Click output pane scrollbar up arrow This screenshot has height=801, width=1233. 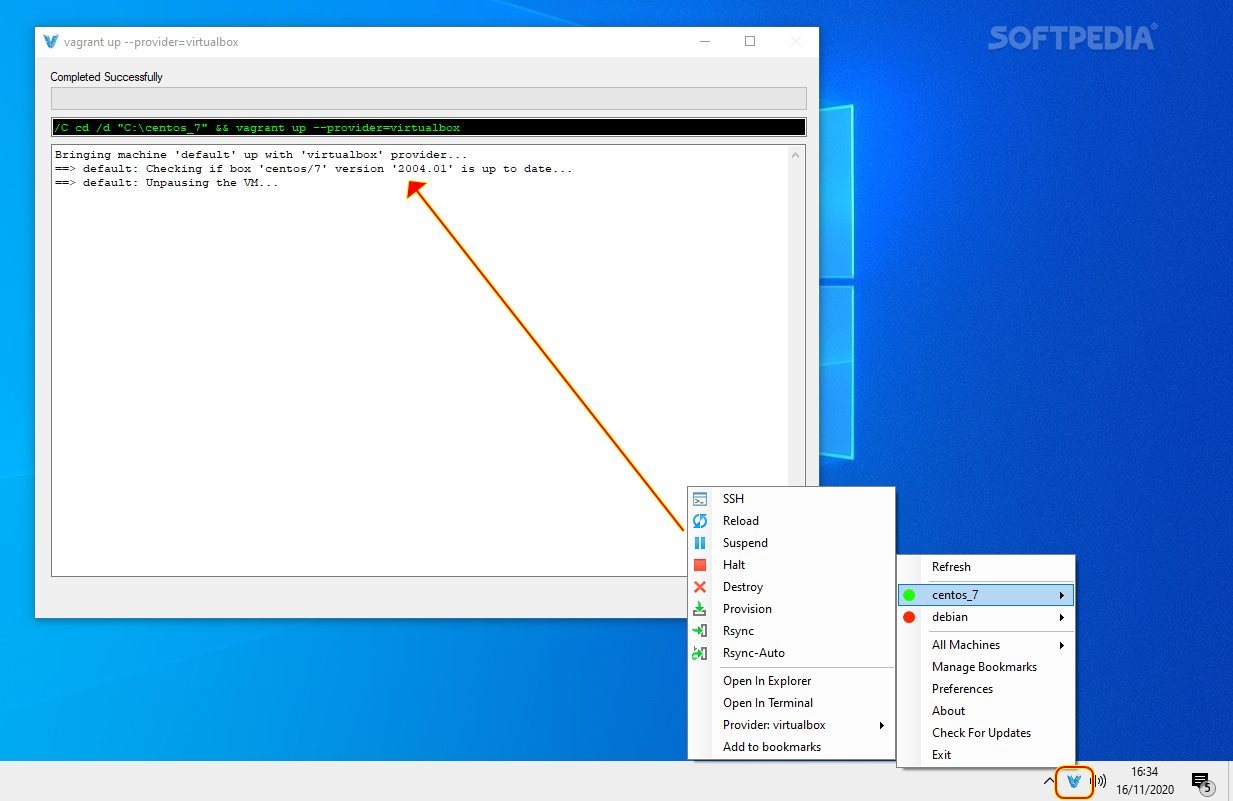796,155
